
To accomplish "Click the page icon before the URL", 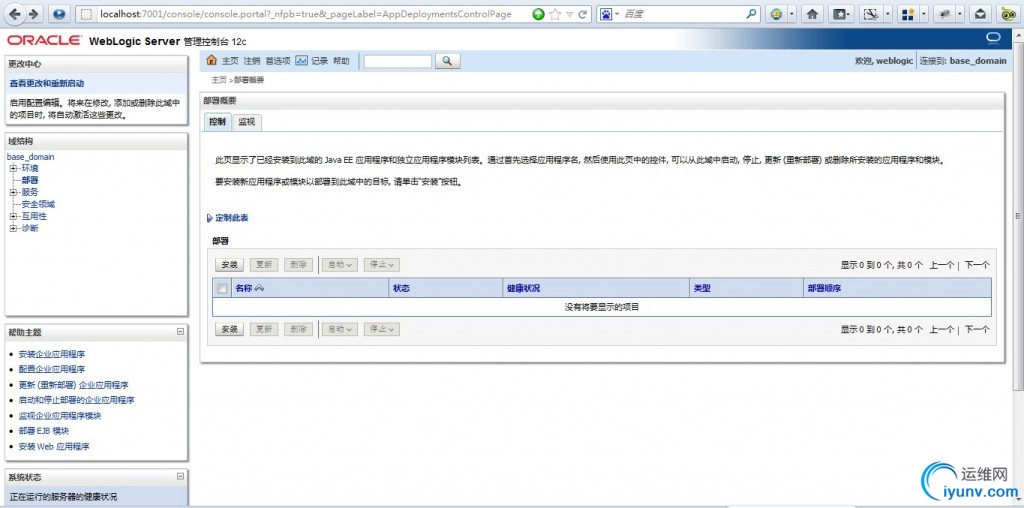I will click(86, 14).
